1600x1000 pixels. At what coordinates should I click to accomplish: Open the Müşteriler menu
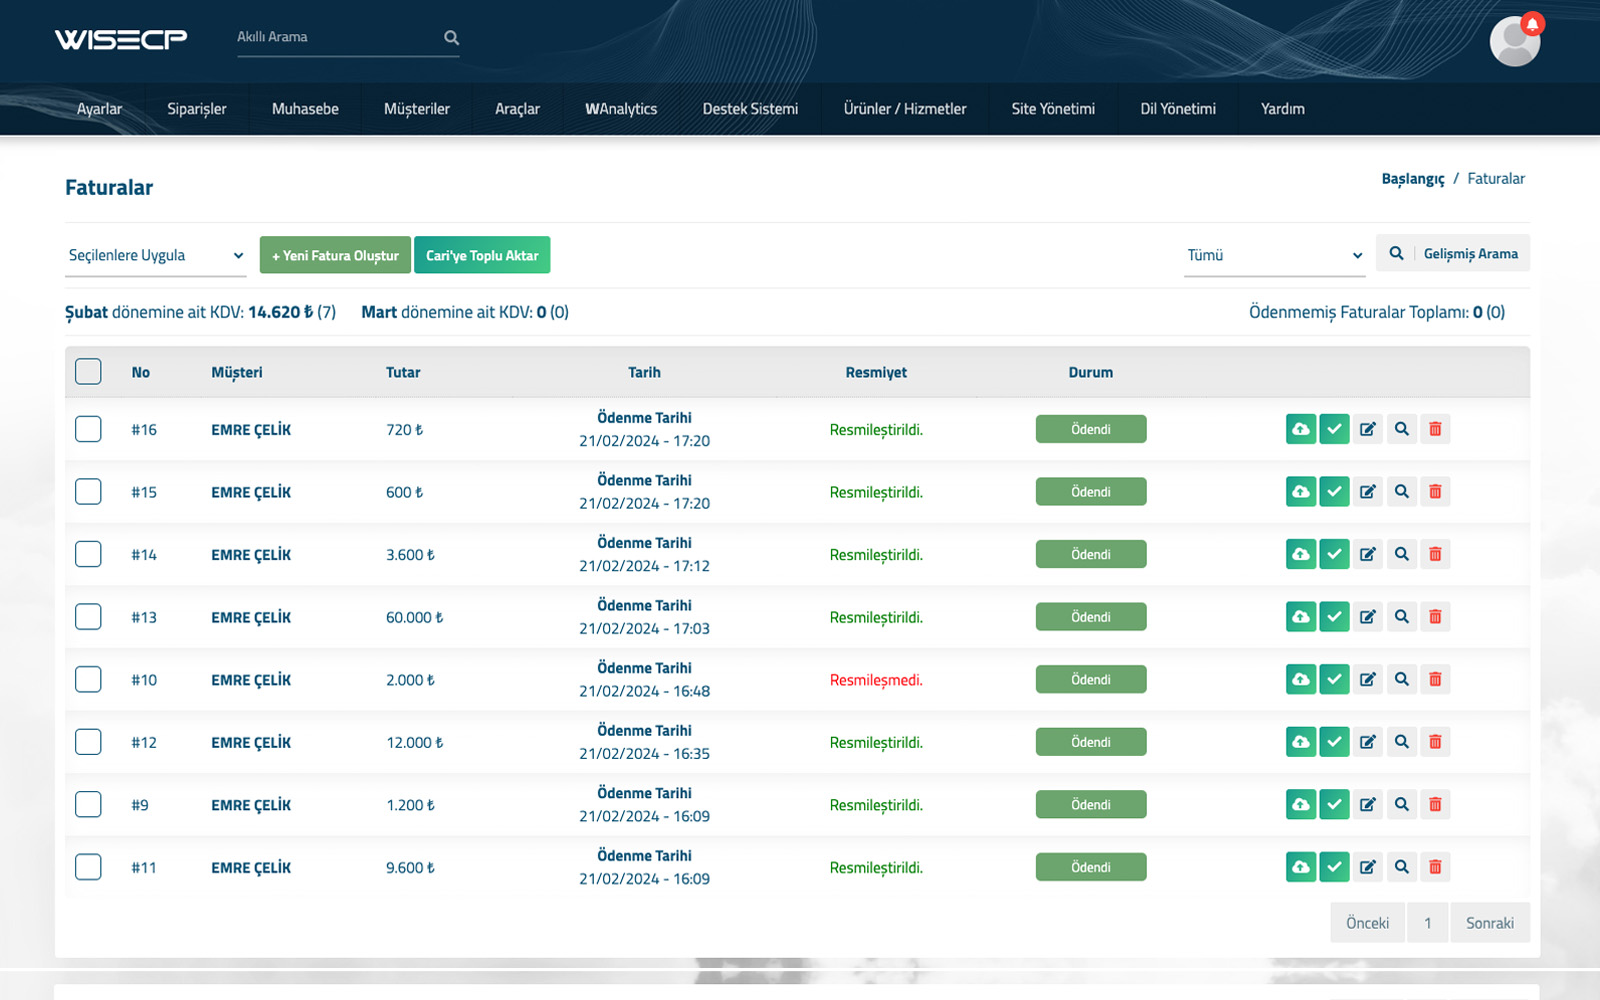(x=417, y=109)
